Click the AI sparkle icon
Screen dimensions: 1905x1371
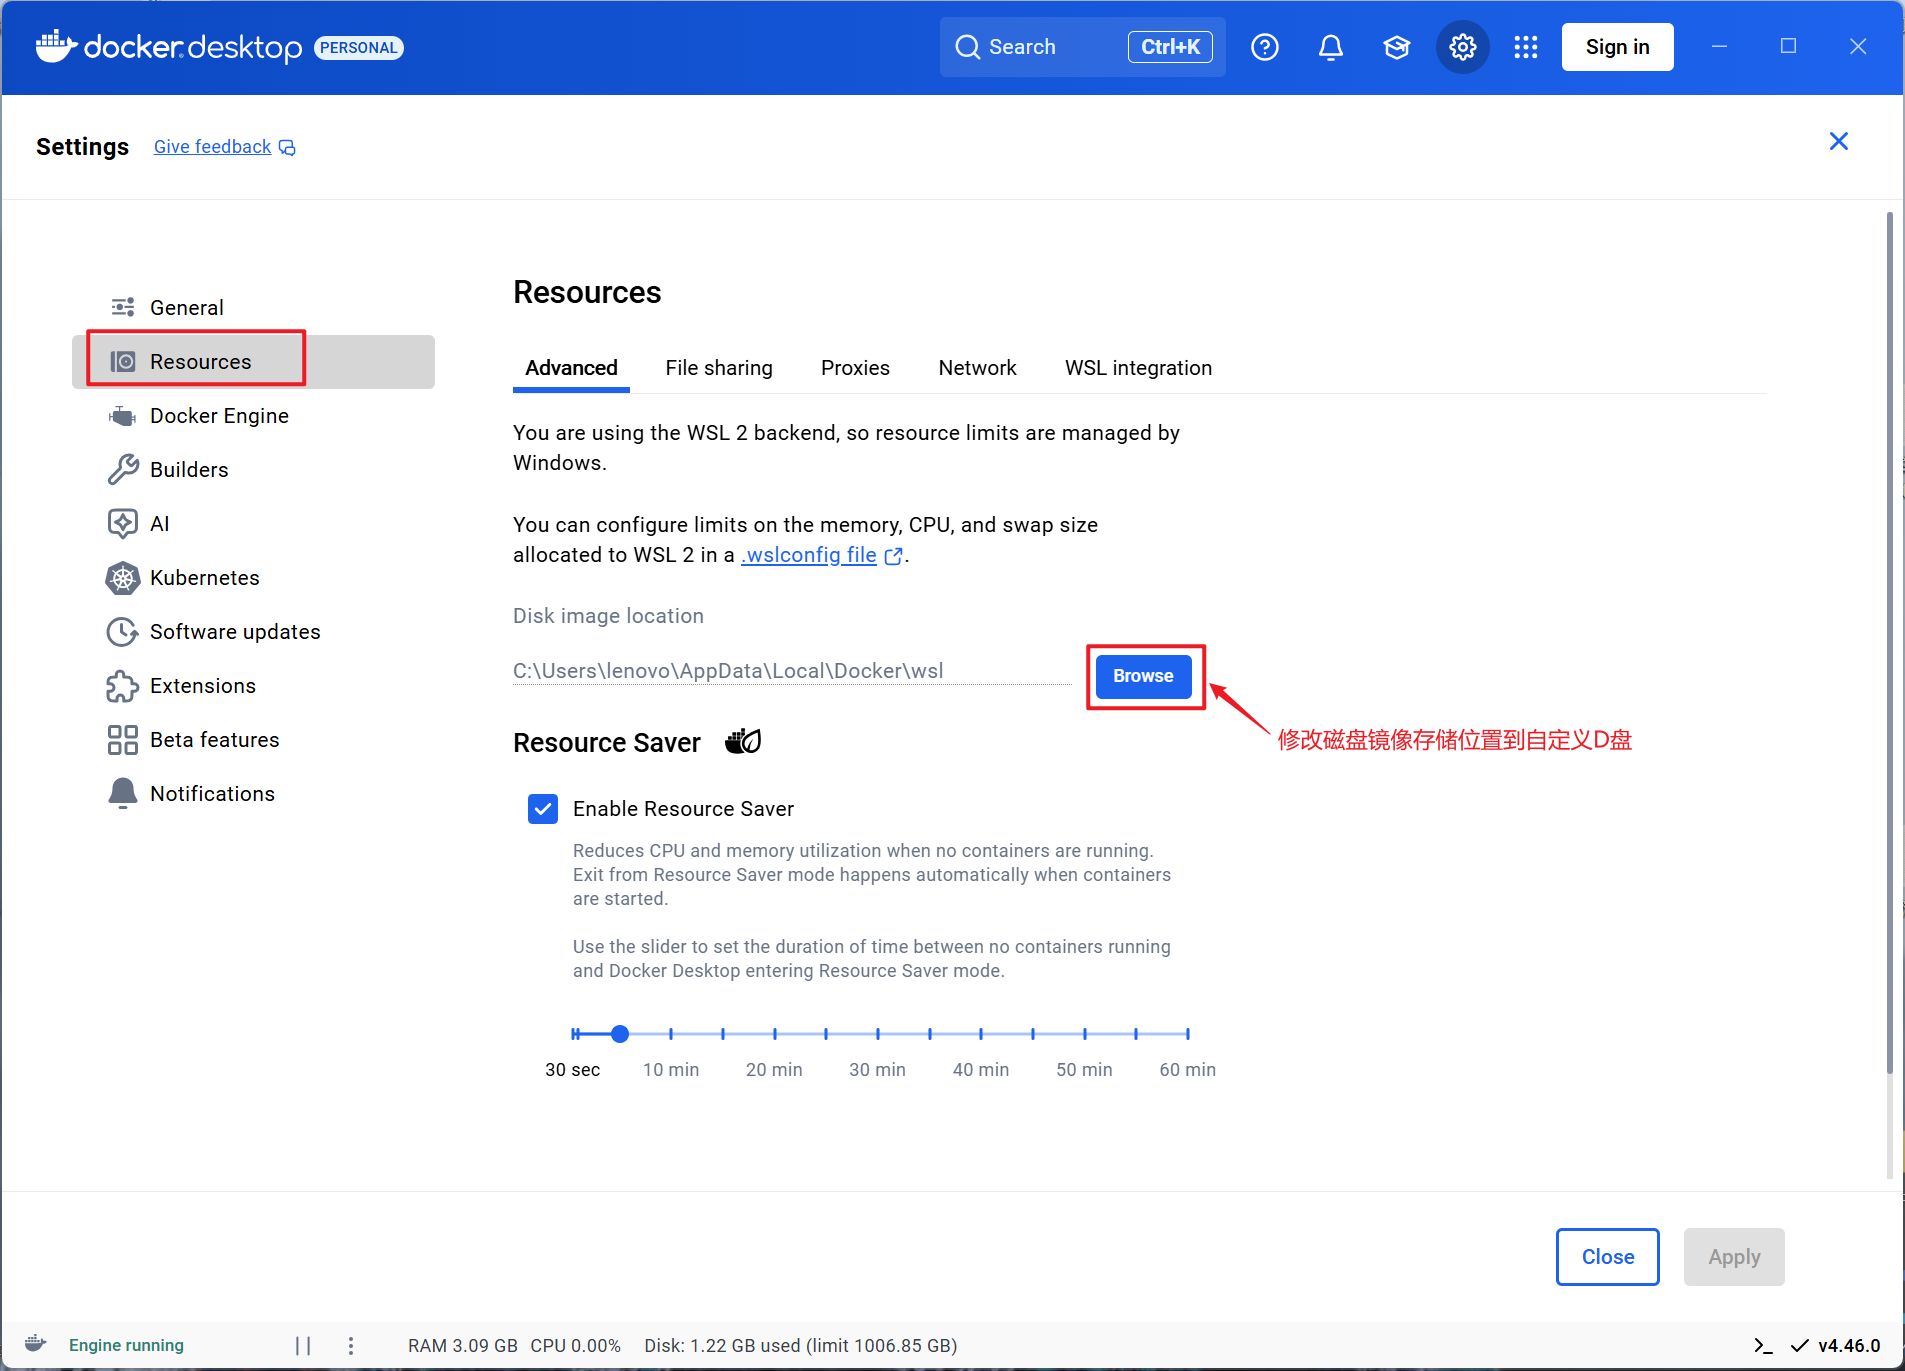[122, 523]
